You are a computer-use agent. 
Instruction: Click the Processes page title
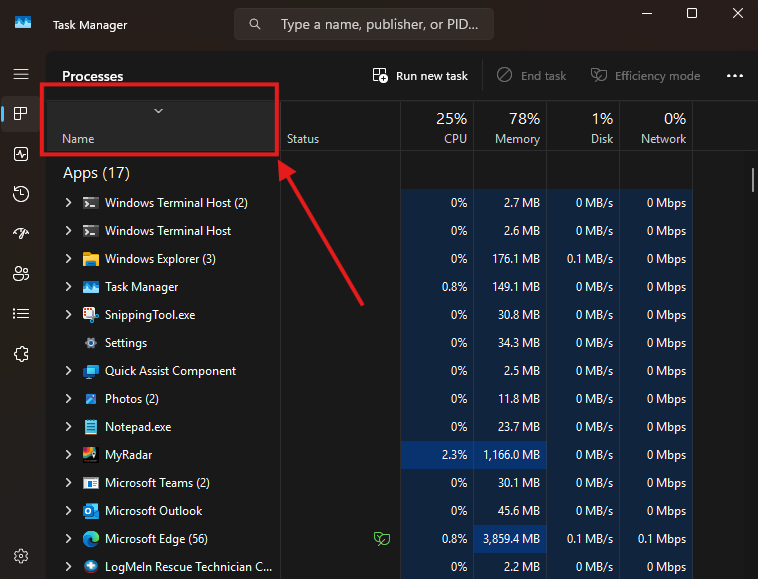pos(92,76)
